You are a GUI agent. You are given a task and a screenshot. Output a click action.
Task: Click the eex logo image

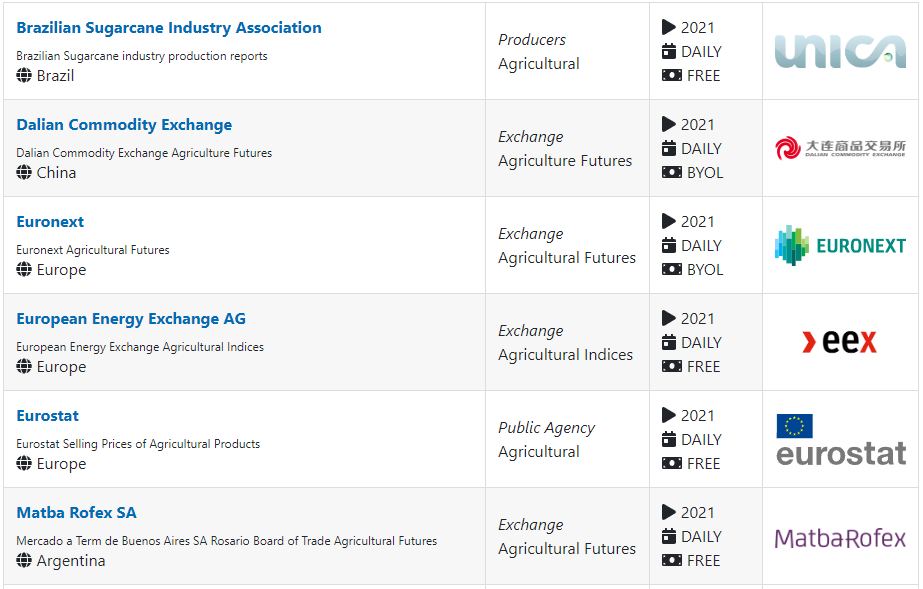pyautogui.click(x=840, y=342)
